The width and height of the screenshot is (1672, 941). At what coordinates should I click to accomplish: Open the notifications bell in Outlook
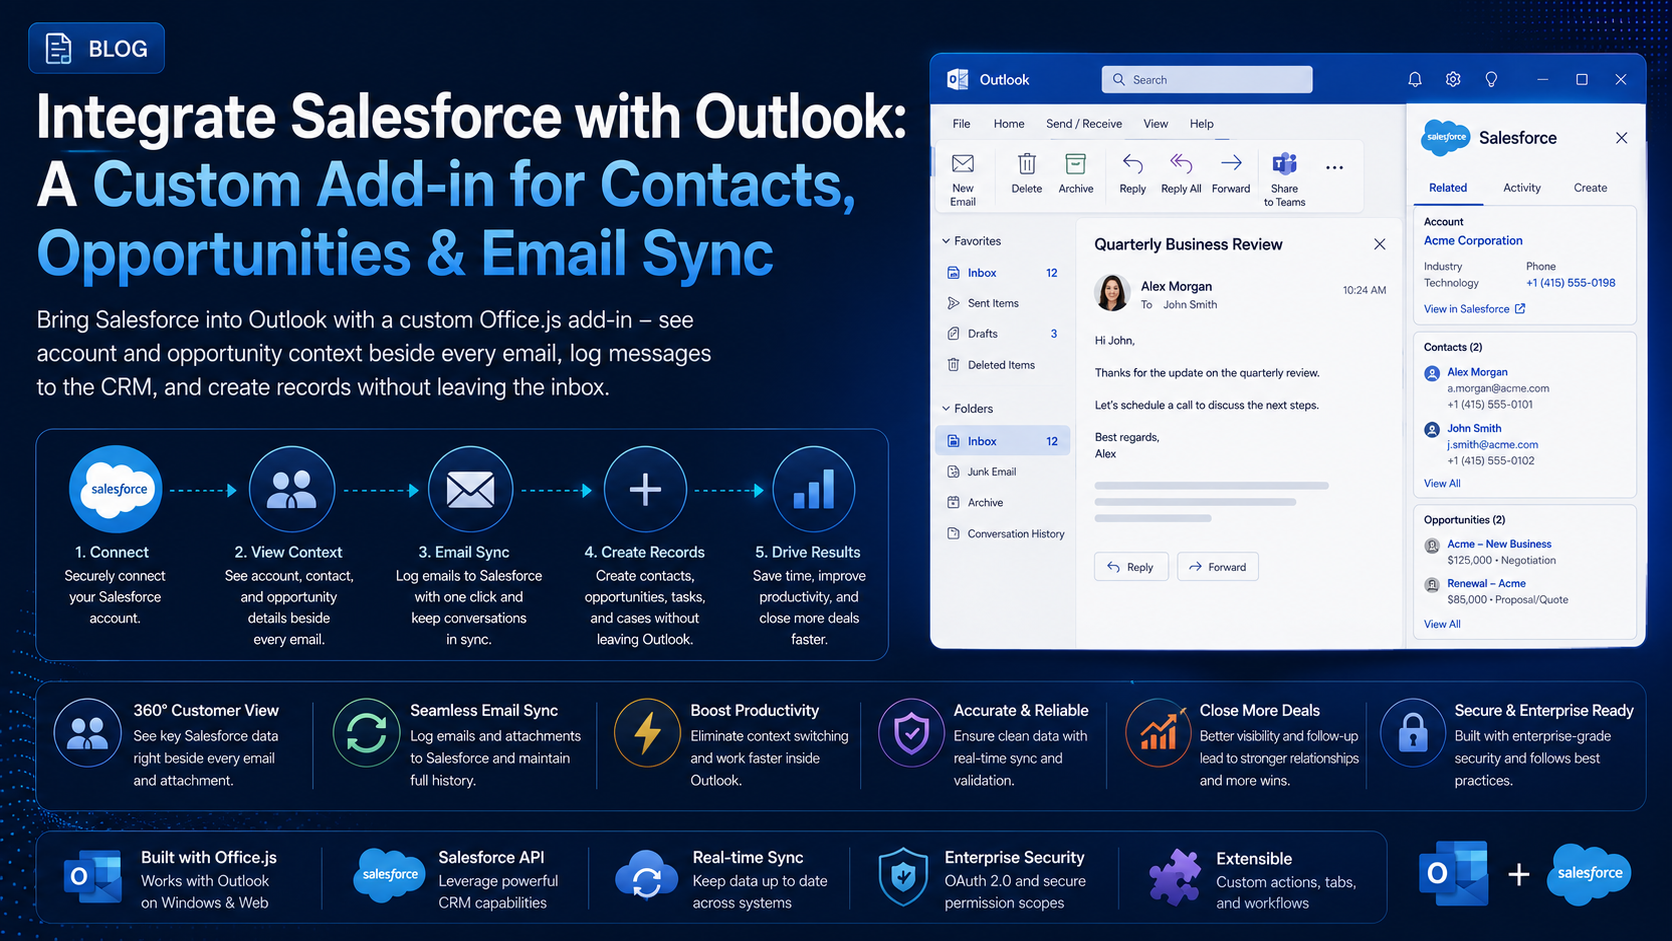pyautogui.click(x=1414, y=79)
